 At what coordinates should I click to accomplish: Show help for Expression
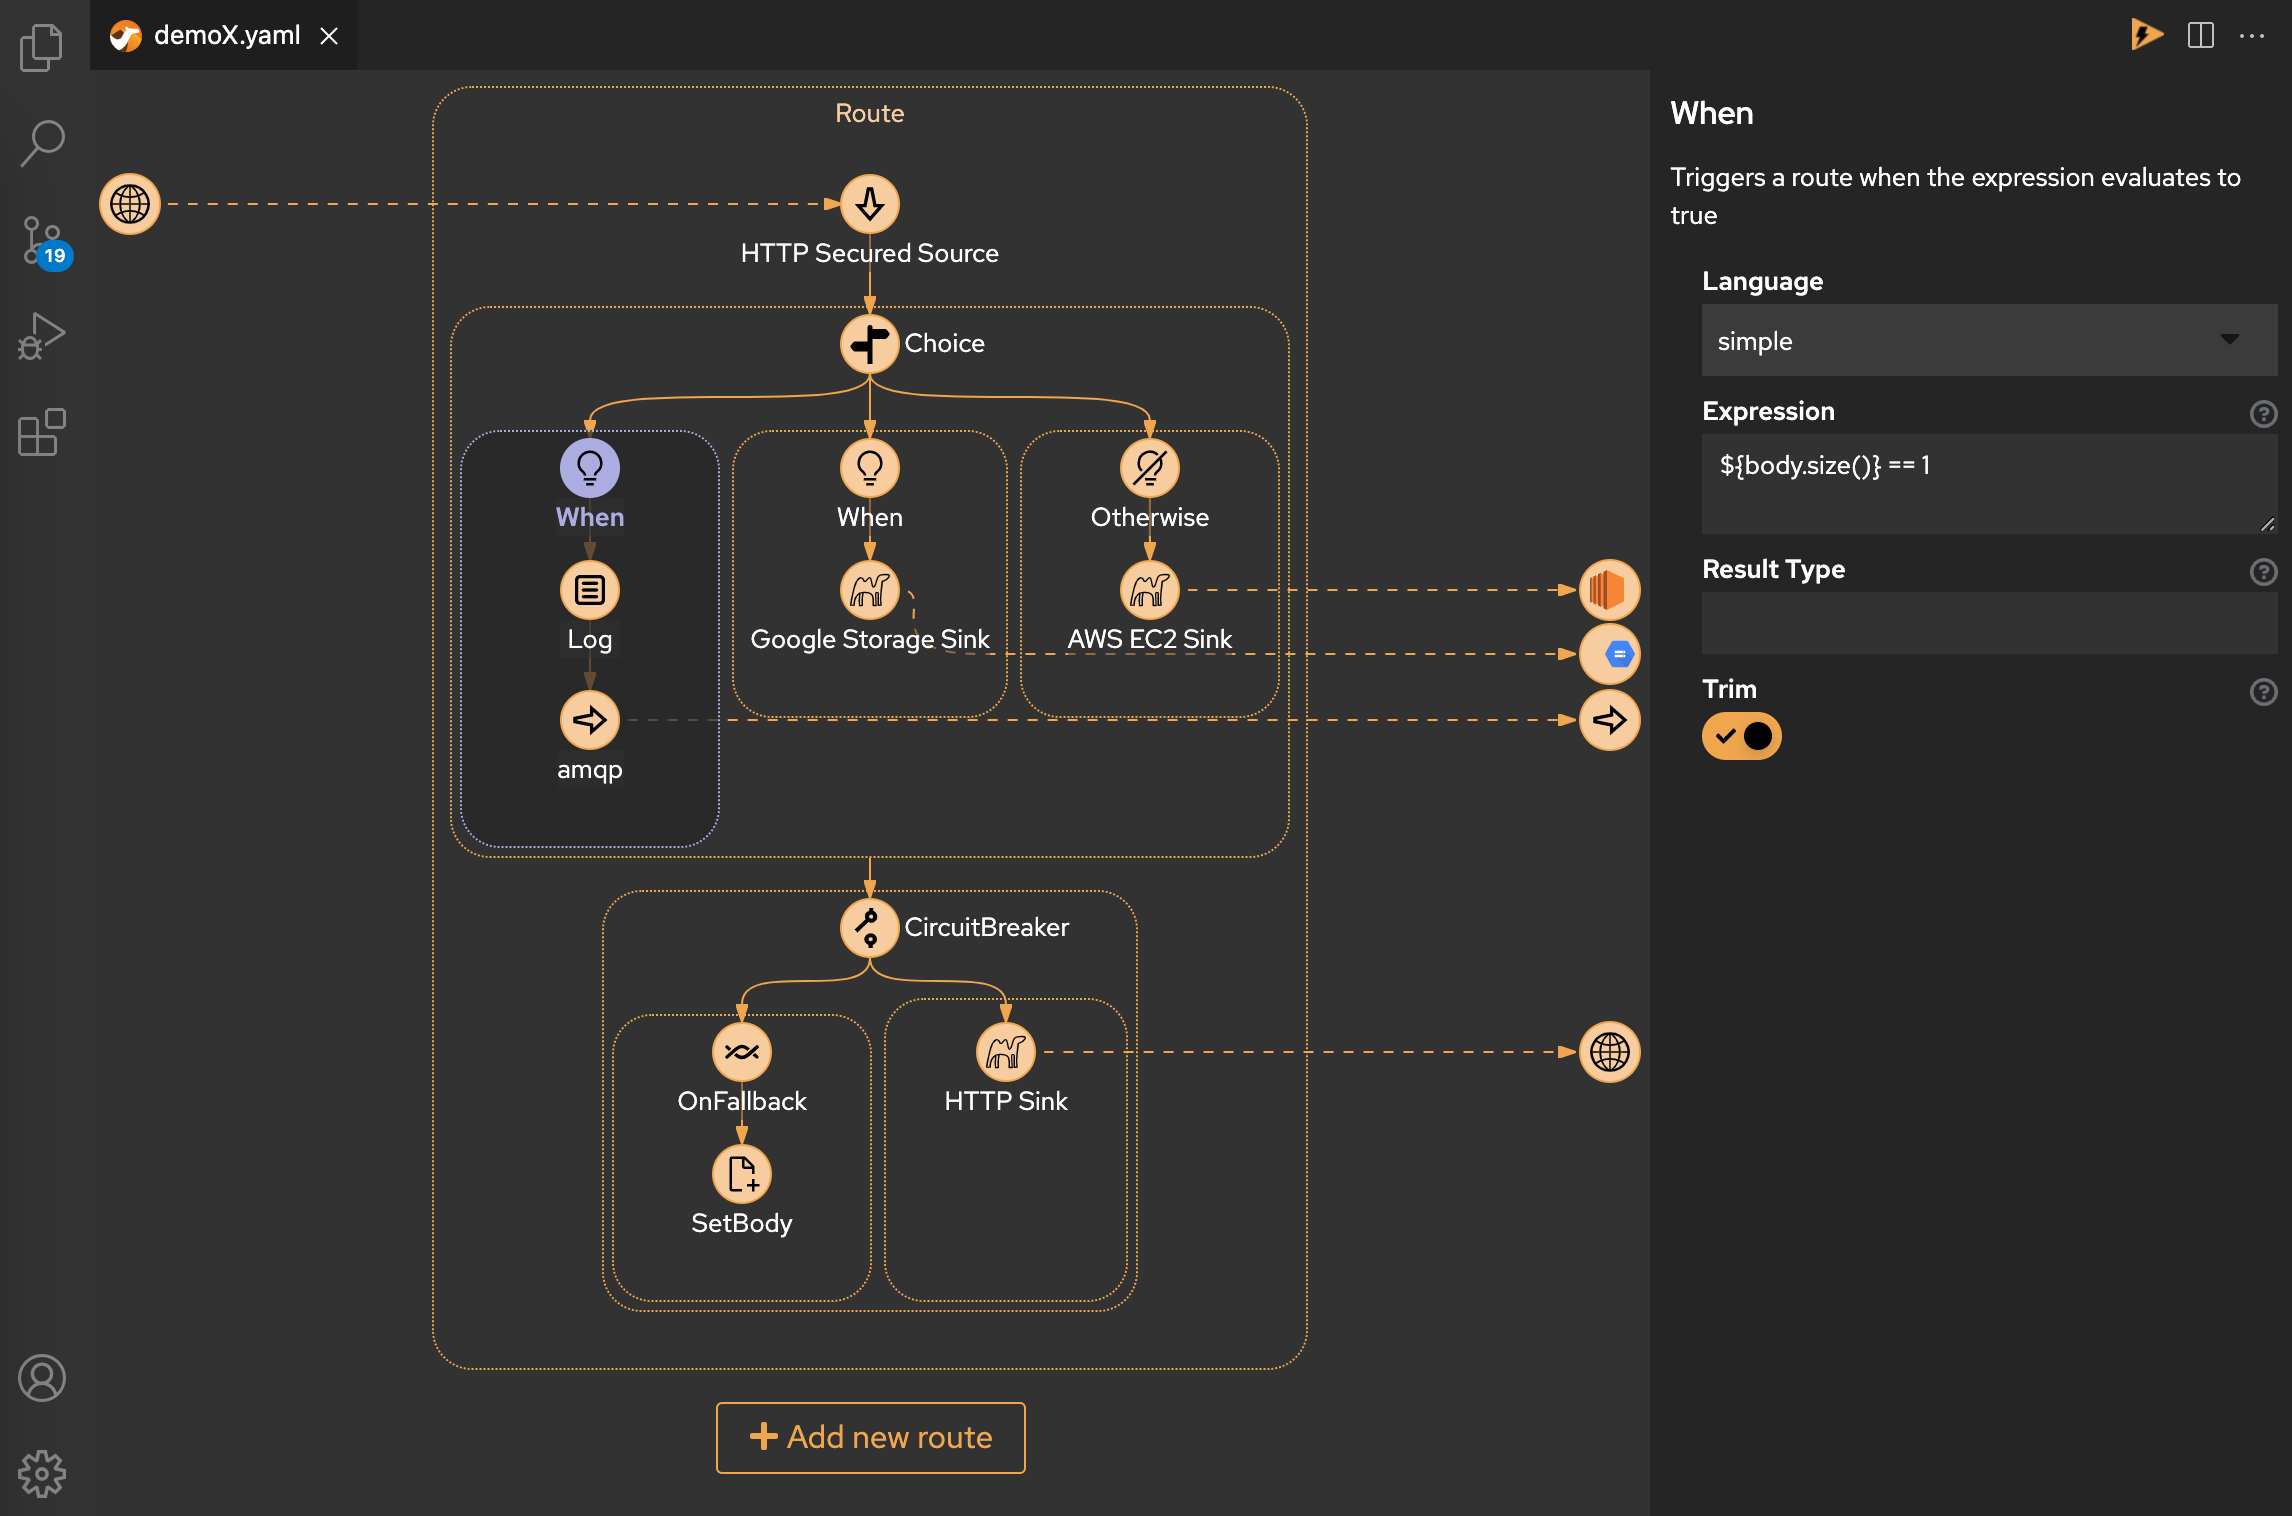click(x=2263, y=413)
